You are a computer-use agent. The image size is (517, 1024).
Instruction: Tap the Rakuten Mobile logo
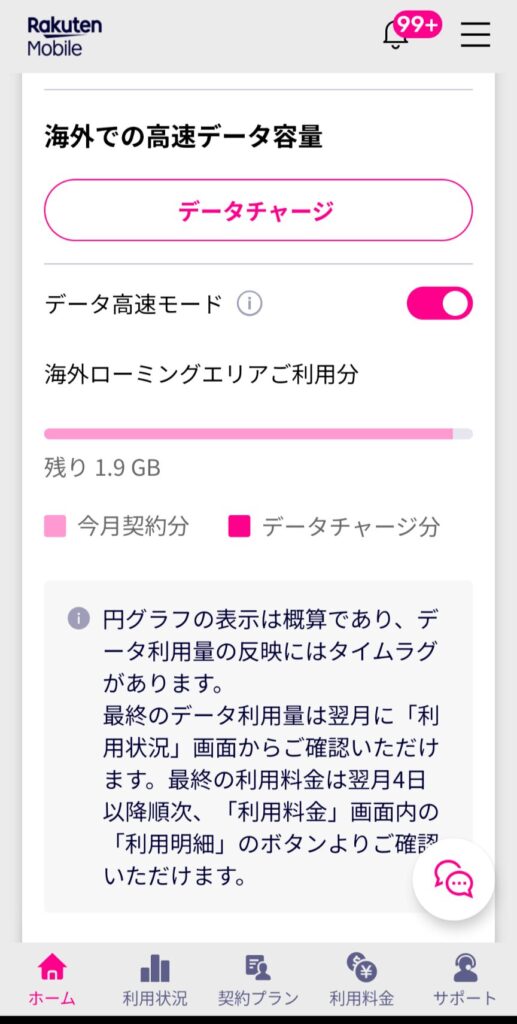(64, 37)
